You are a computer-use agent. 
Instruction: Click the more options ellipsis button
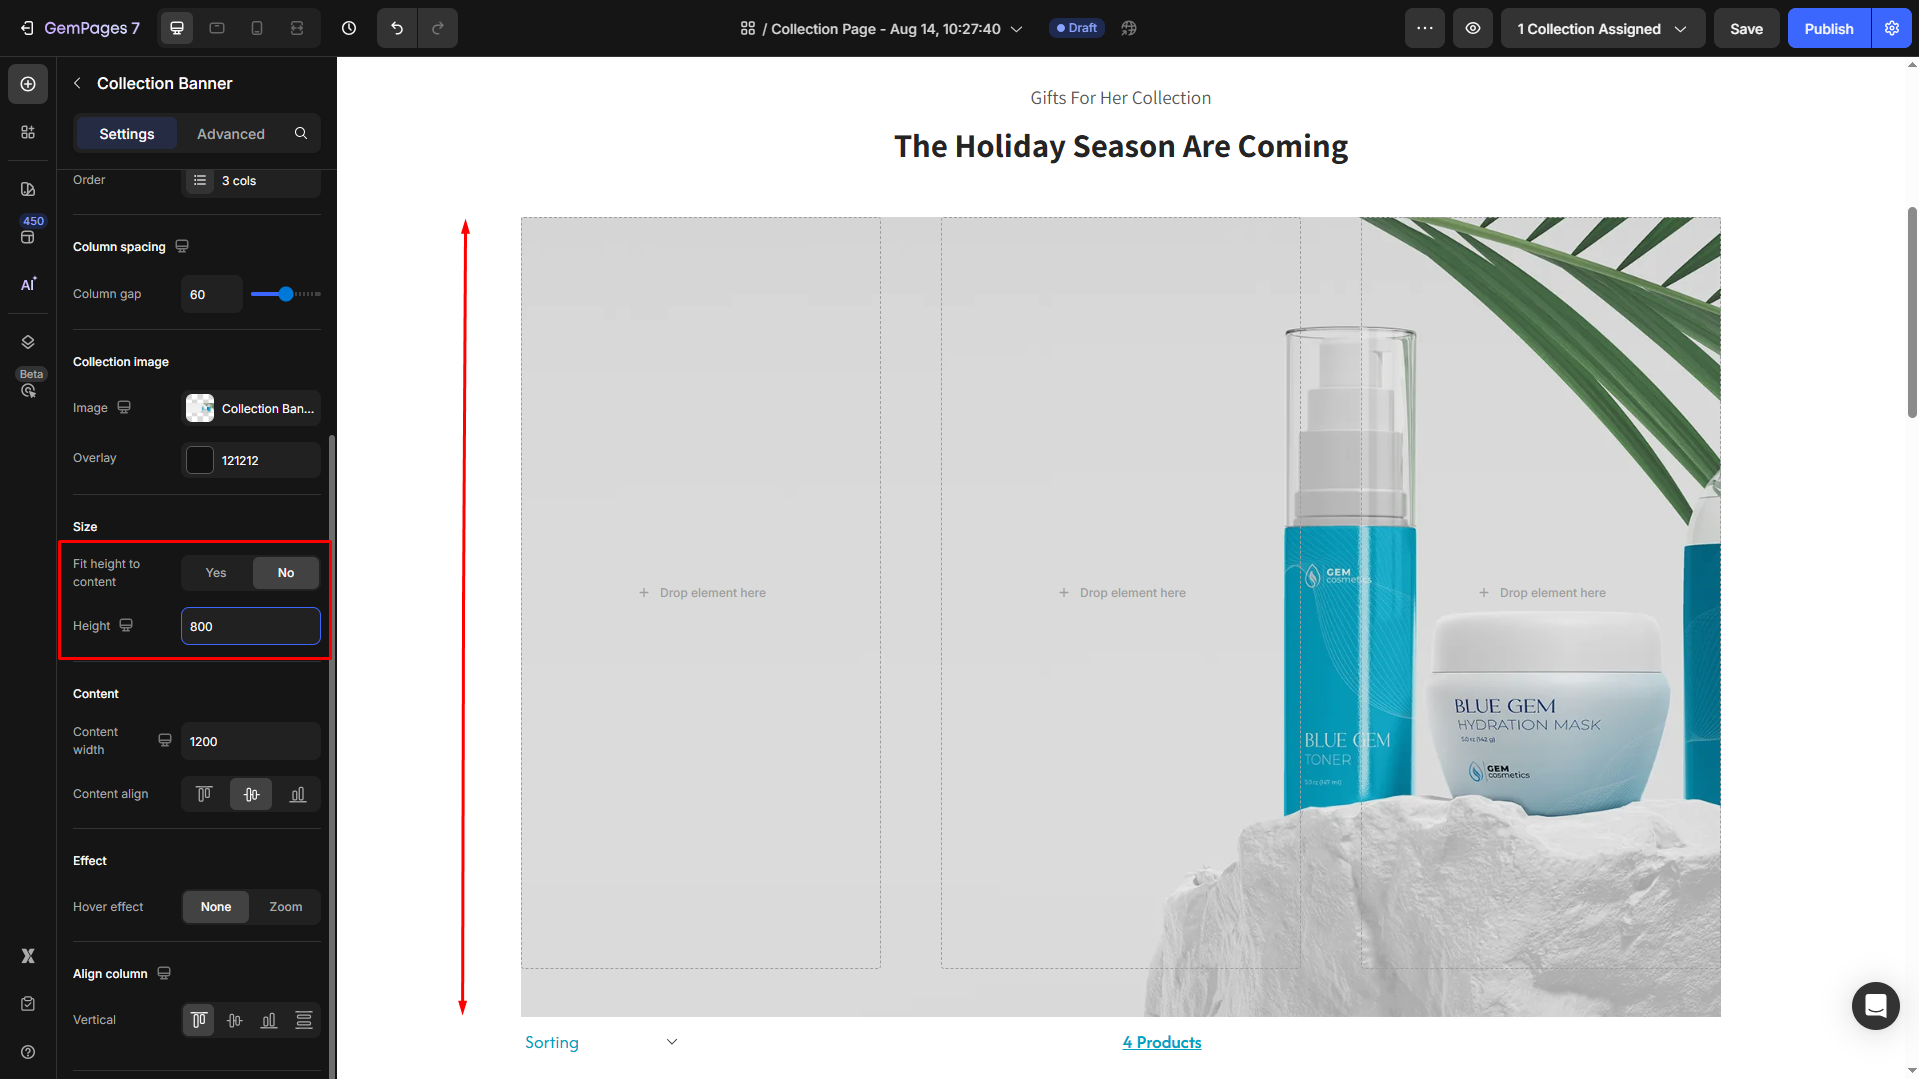[1425, 28]
